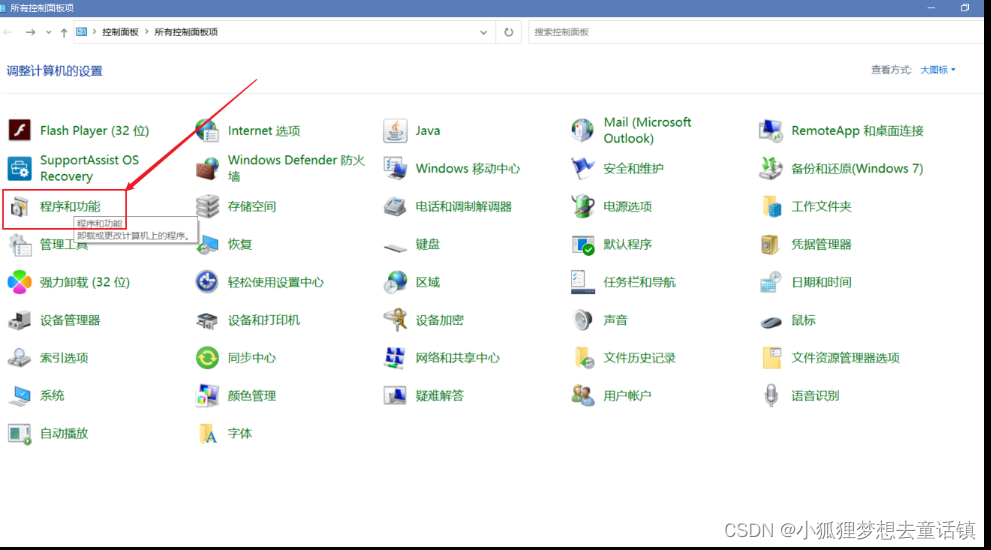Screen dimensions: 991x550
Task: Open the 工作文件夹 icon
Action: tap(770, 206)
